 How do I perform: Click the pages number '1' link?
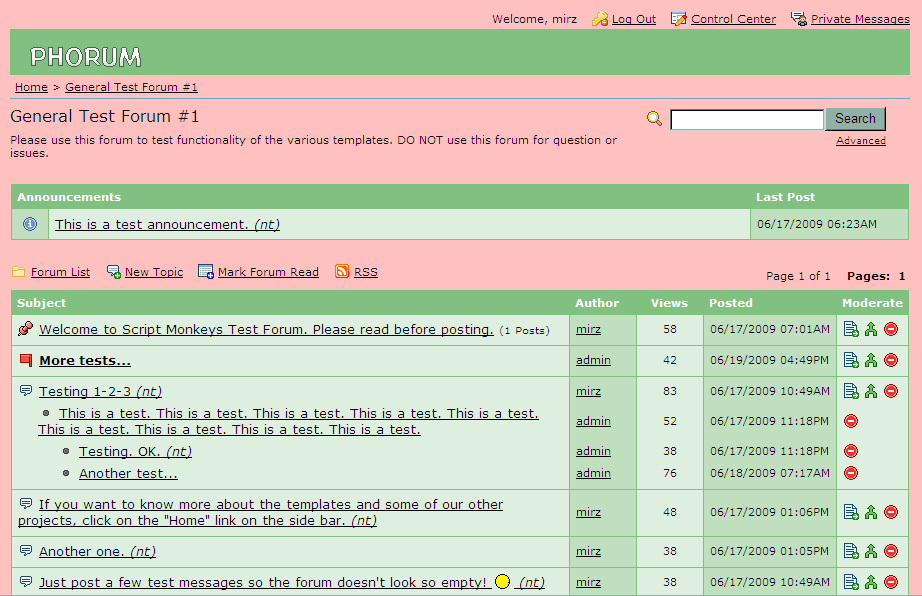[901, 276]
